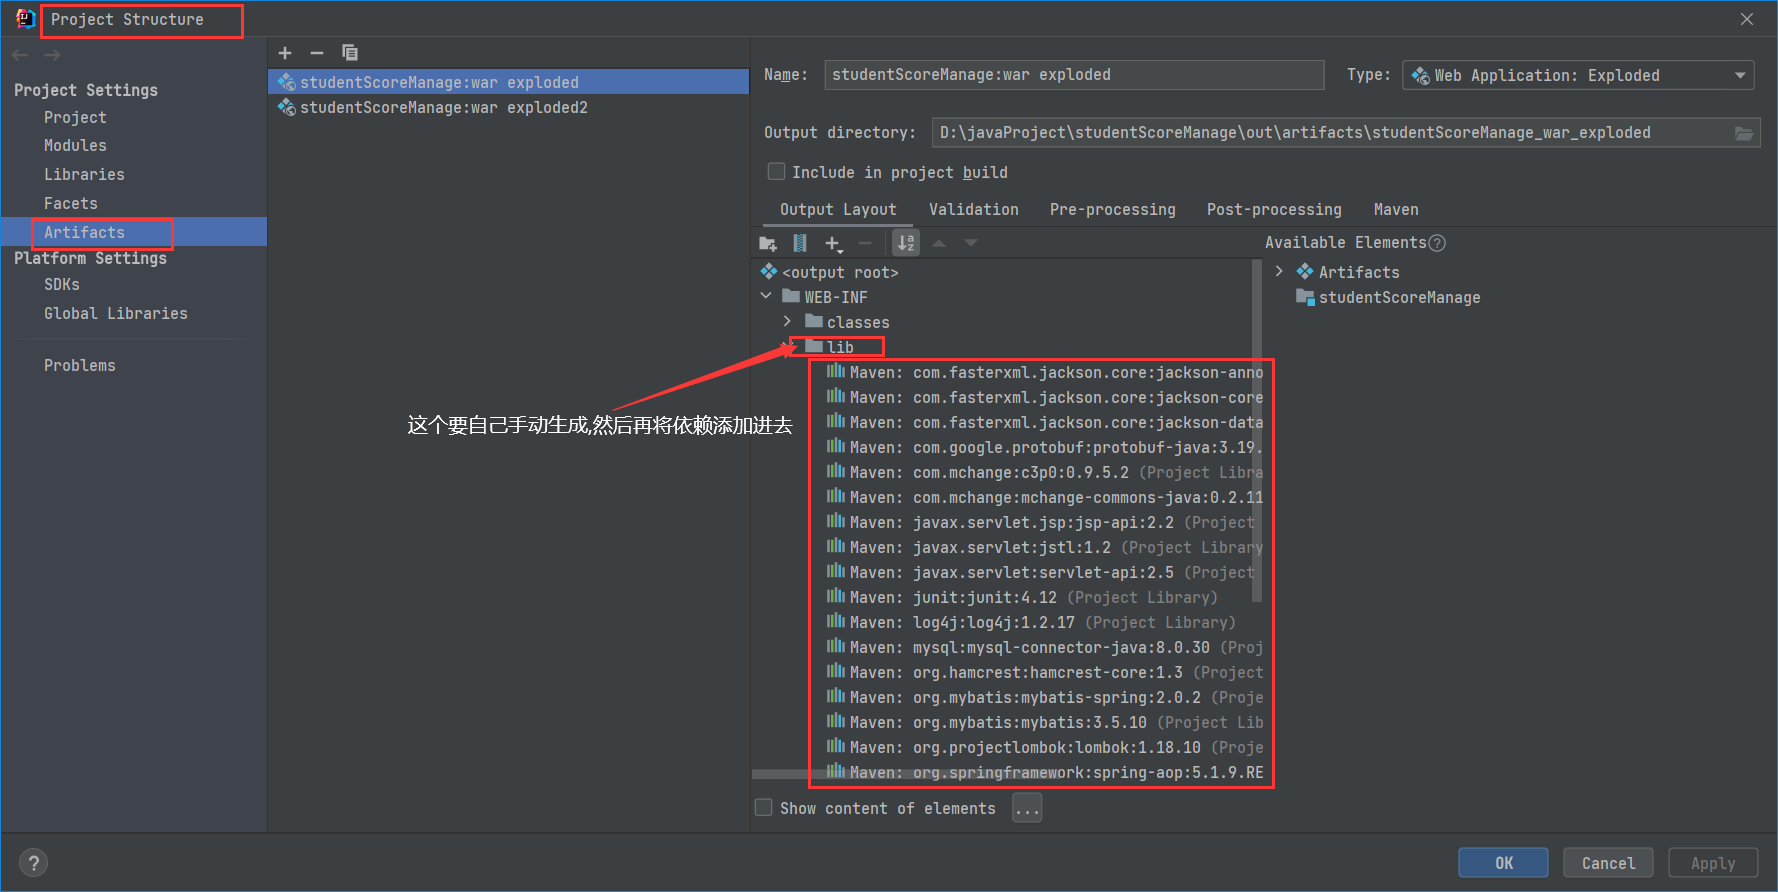
Task: Switch to the Validation tab
Action: coord(974,209)
